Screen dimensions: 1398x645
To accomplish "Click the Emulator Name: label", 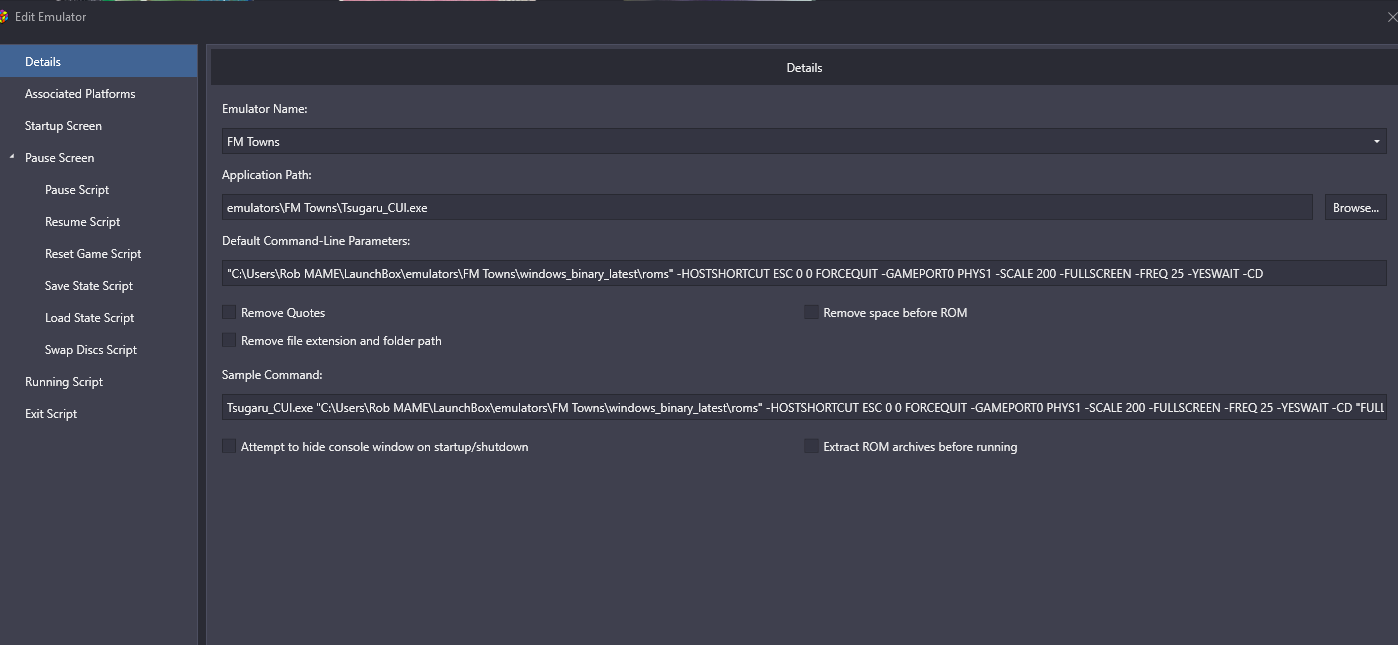I will pos(264,108).
